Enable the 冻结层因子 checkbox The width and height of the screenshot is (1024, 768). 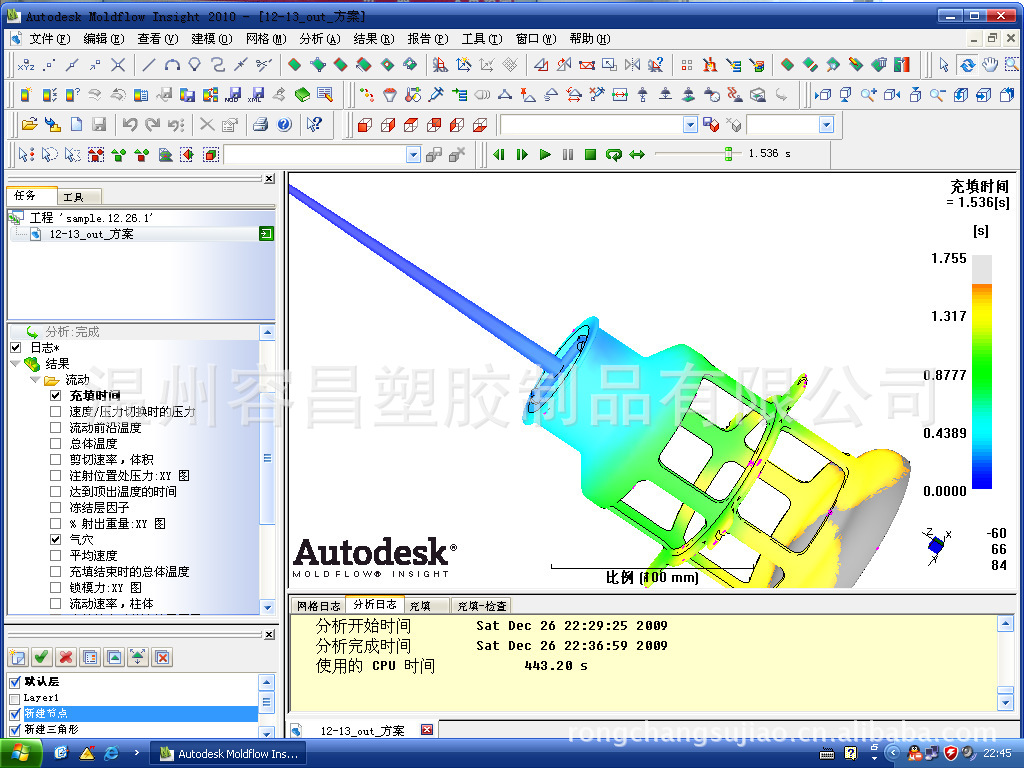[56, 507]
